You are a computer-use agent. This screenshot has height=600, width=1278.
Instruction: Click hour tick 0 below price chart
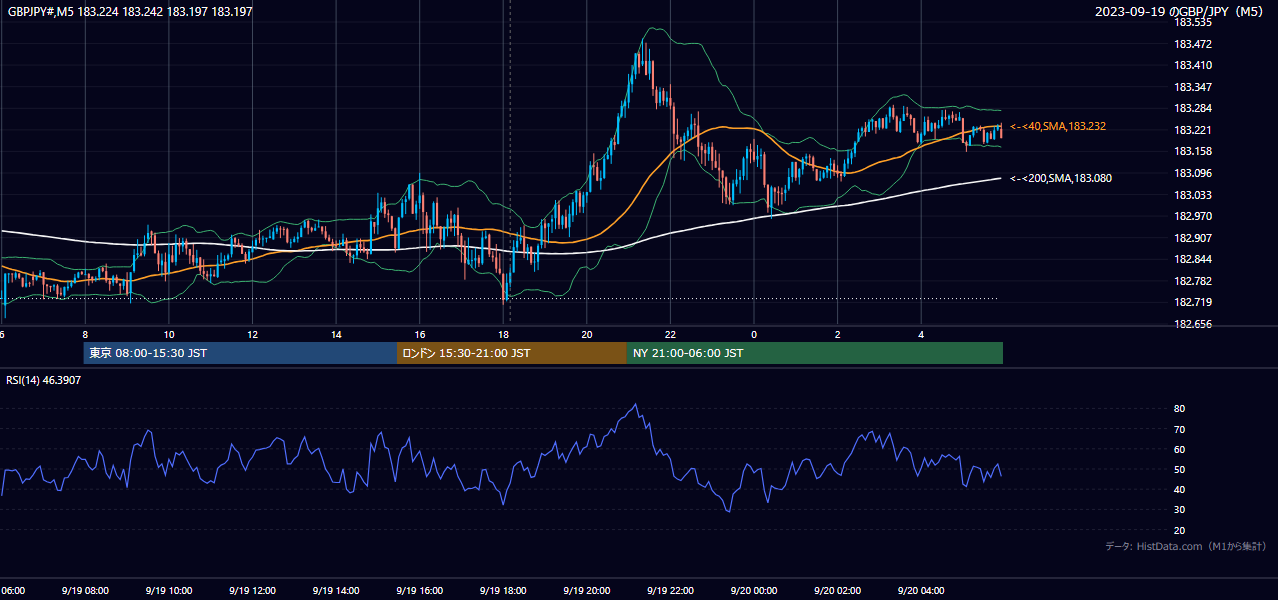754,334
